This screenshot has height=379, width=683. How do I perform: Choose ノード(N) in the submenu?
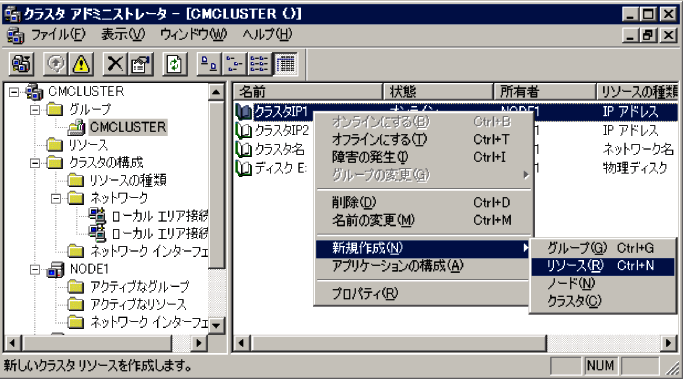602,283
